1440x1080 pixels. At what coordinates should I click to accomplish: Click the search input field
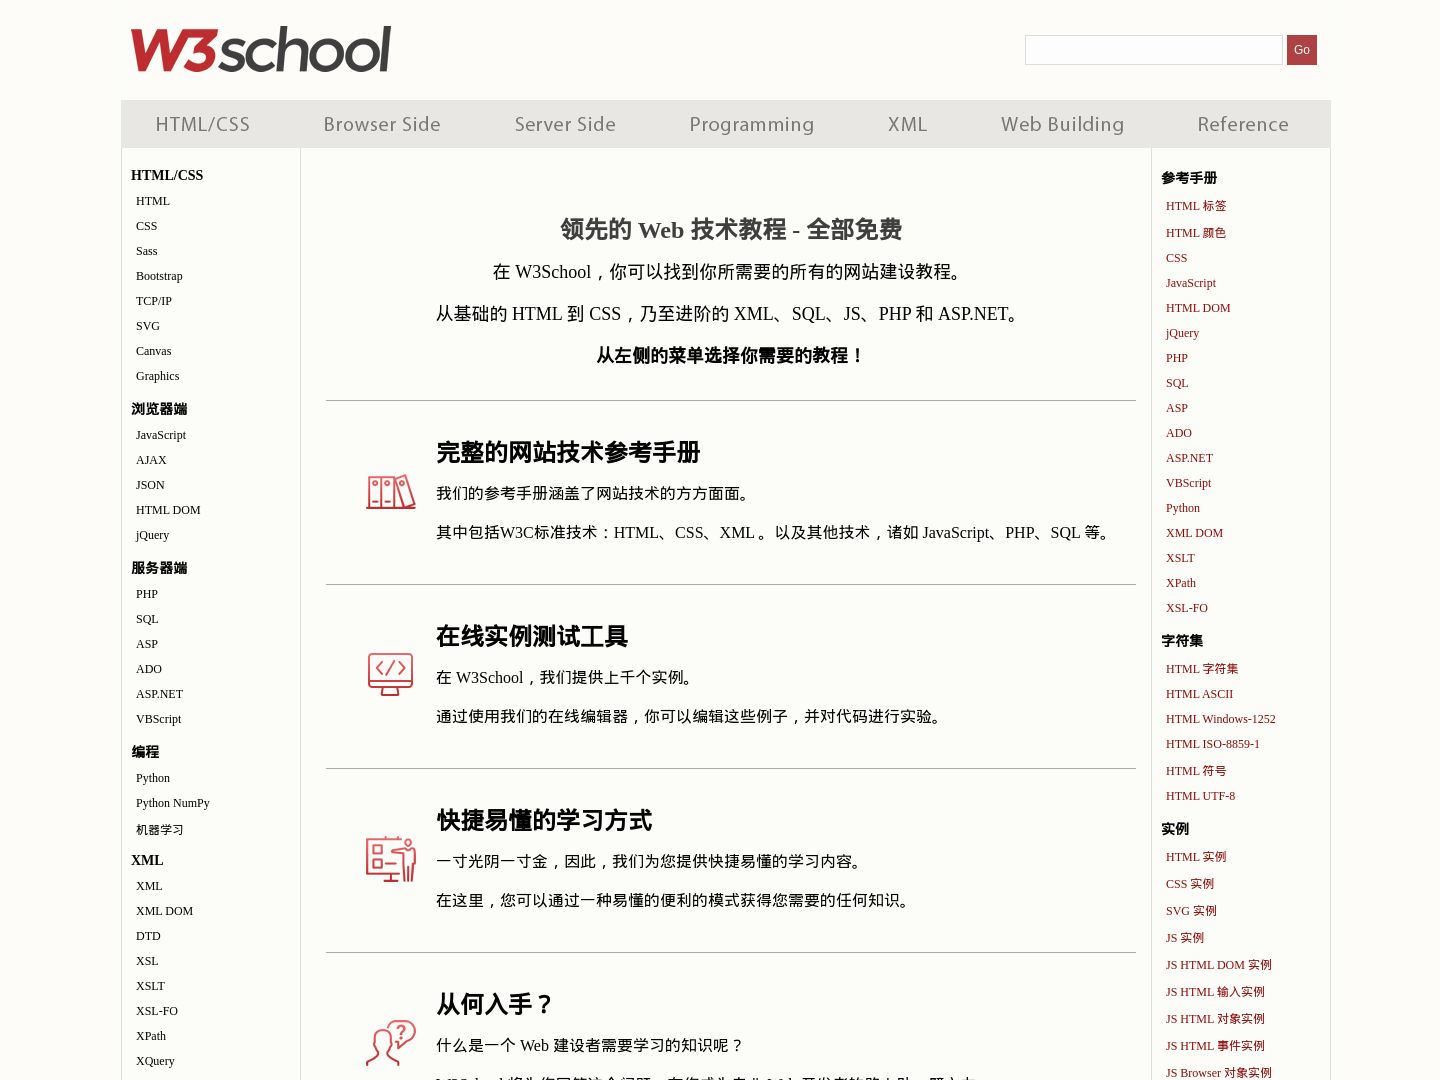(x=1154, y=50)
